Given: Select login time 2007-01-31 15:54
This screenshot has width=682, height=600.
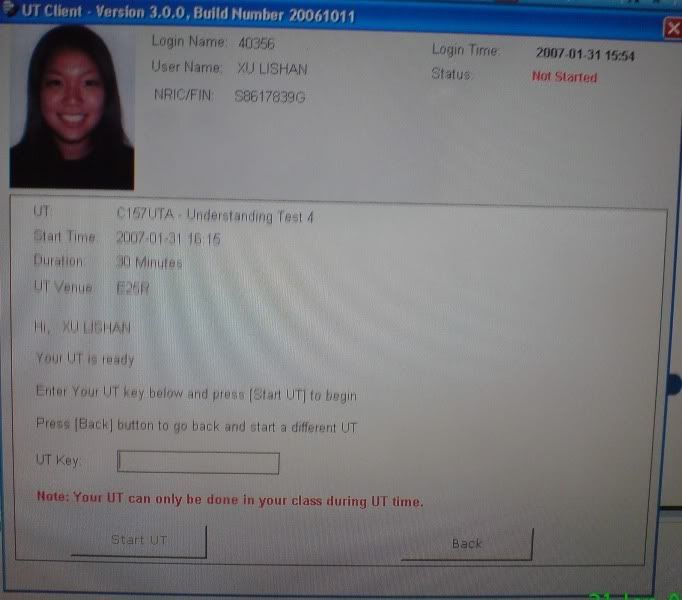Looking at the screenshot, I should [585, 54].
